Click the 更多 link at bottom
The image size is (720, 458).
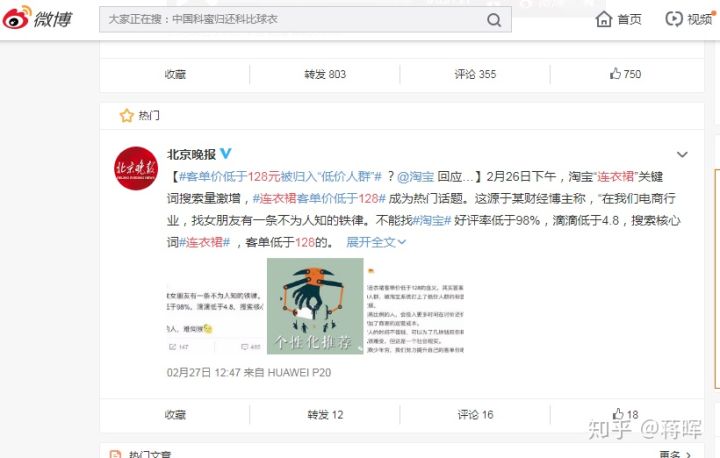coord(675,454)
